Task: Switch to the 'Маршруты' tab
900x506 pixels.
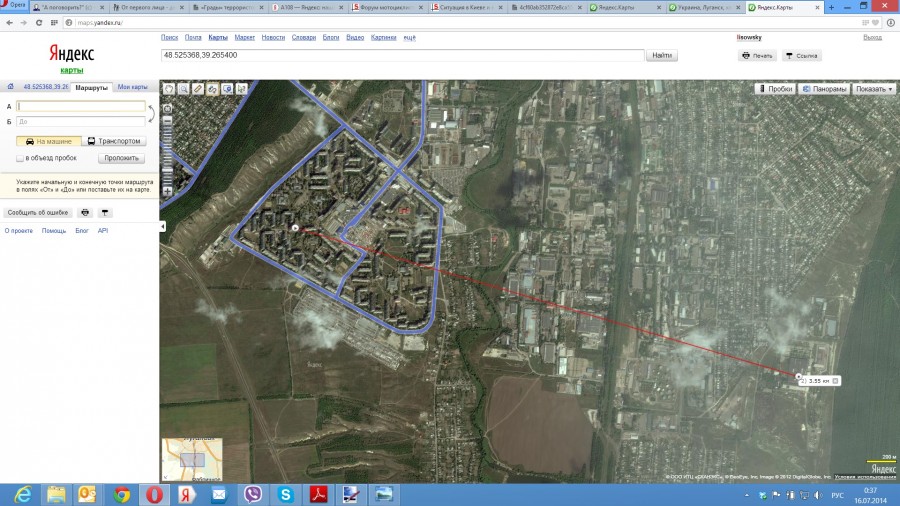Action: (x=91, y=87)
